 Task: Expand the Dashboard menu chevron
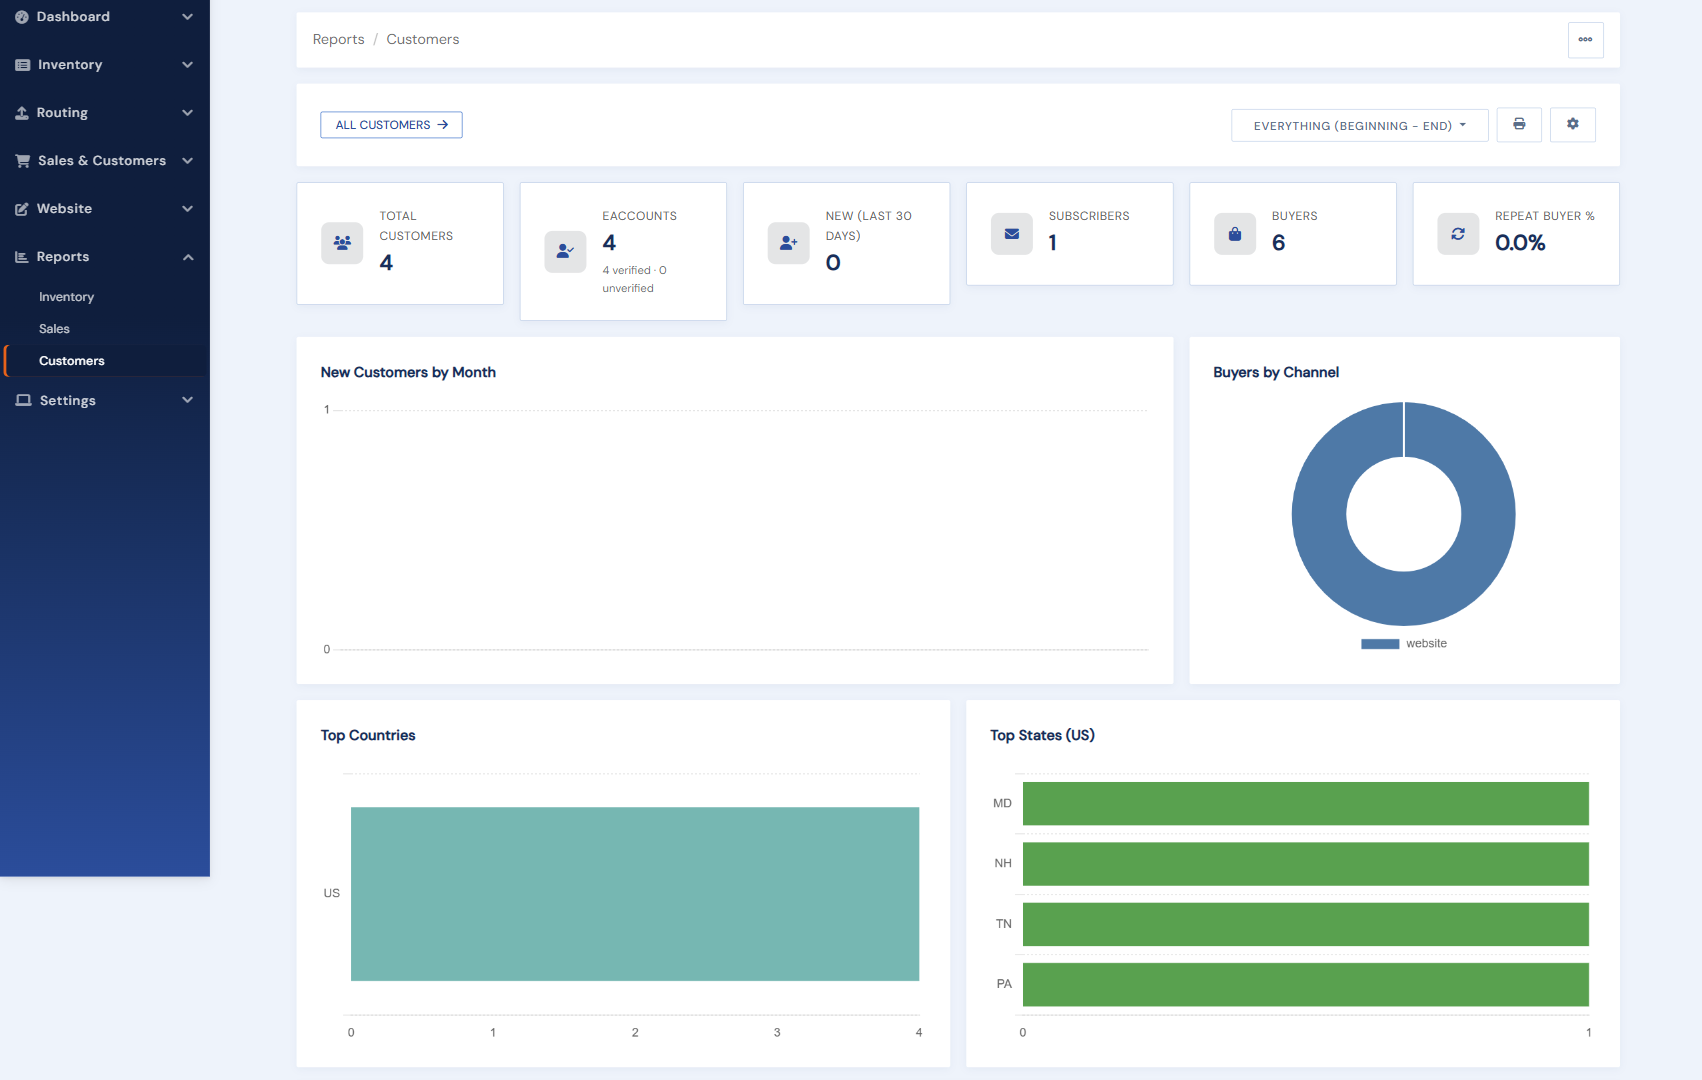pyautogui.click(x=187, y=17)
